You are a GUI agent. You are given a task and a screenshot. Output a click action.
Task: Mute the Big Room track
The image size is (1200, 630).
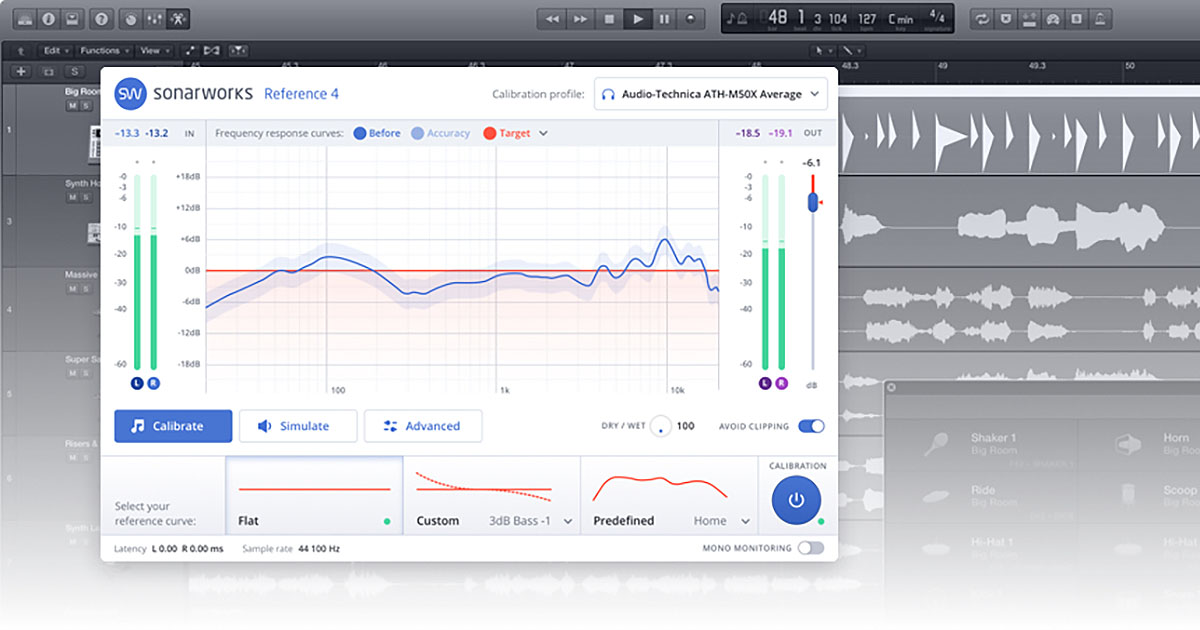pos(71,105)
